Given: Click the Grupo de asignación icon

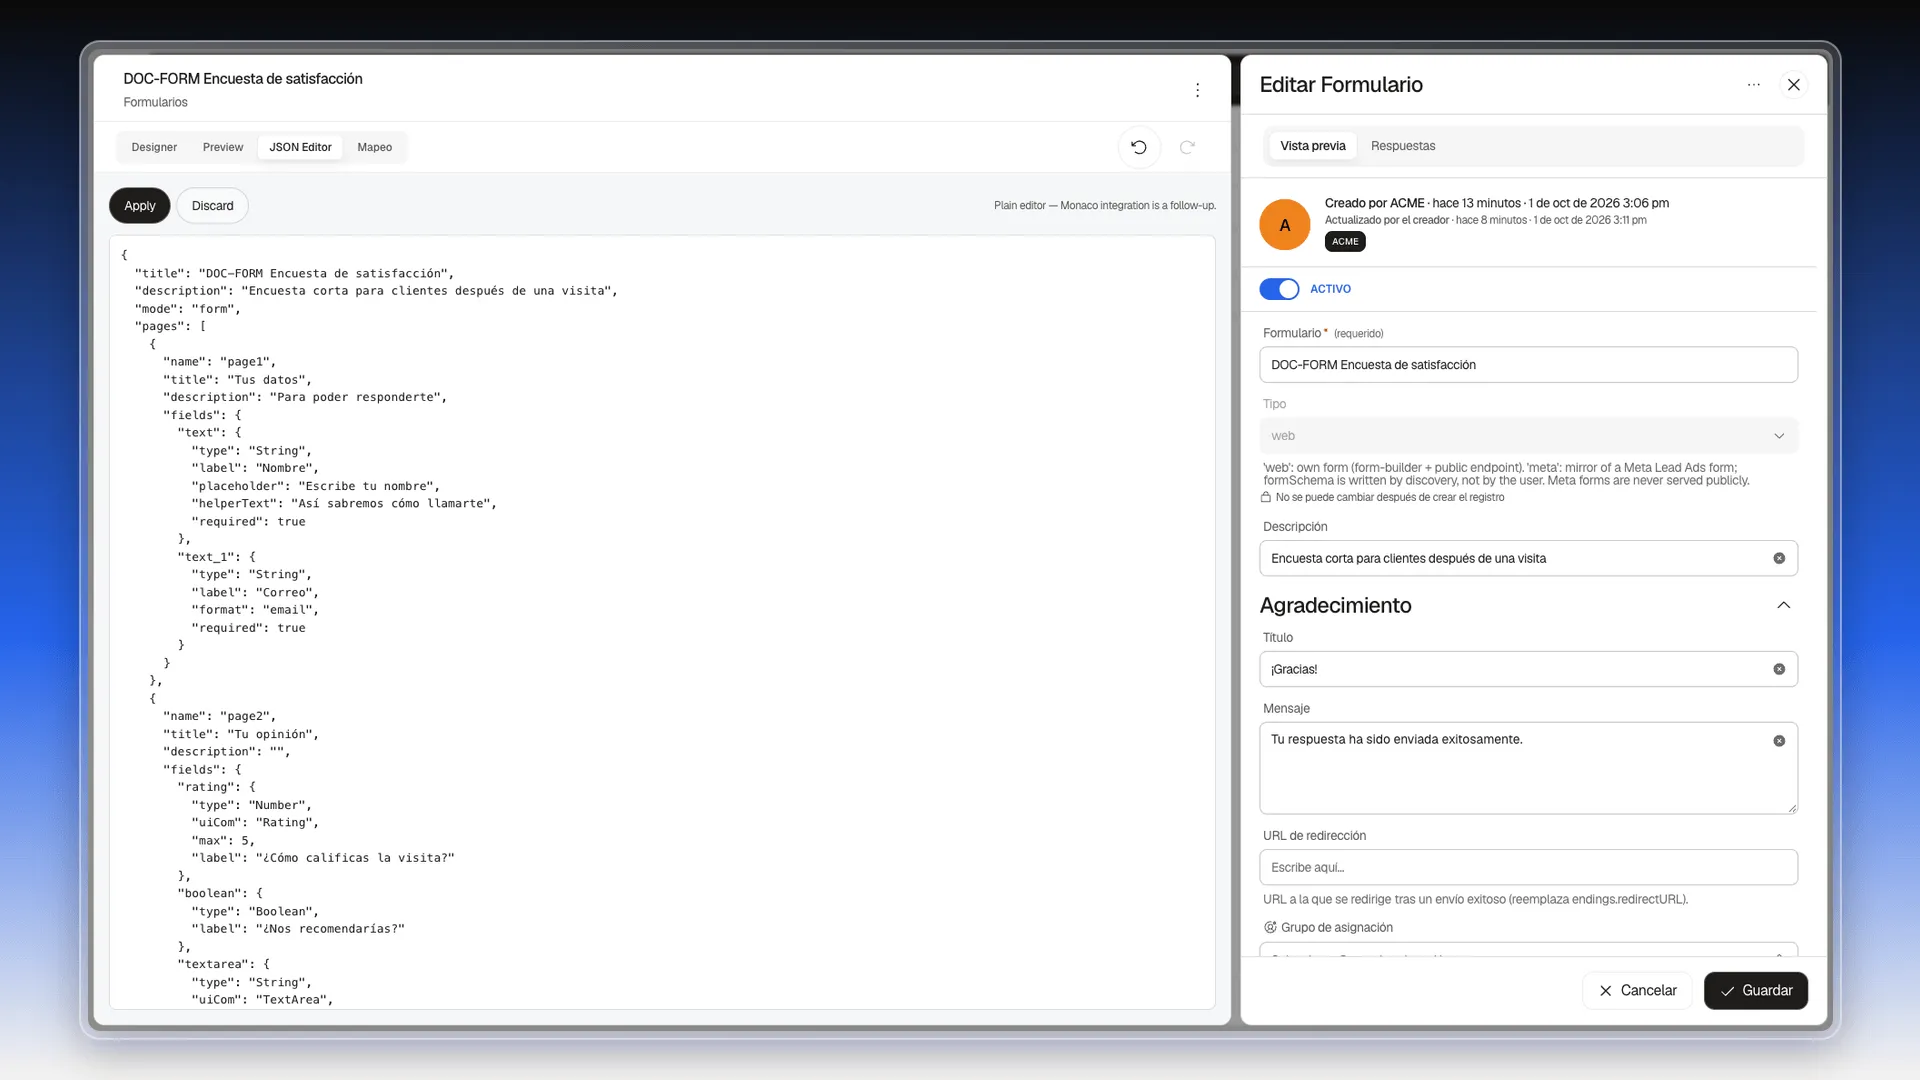Looking at the screenshot, I should pyautogui.click(x=1270, y=928).
